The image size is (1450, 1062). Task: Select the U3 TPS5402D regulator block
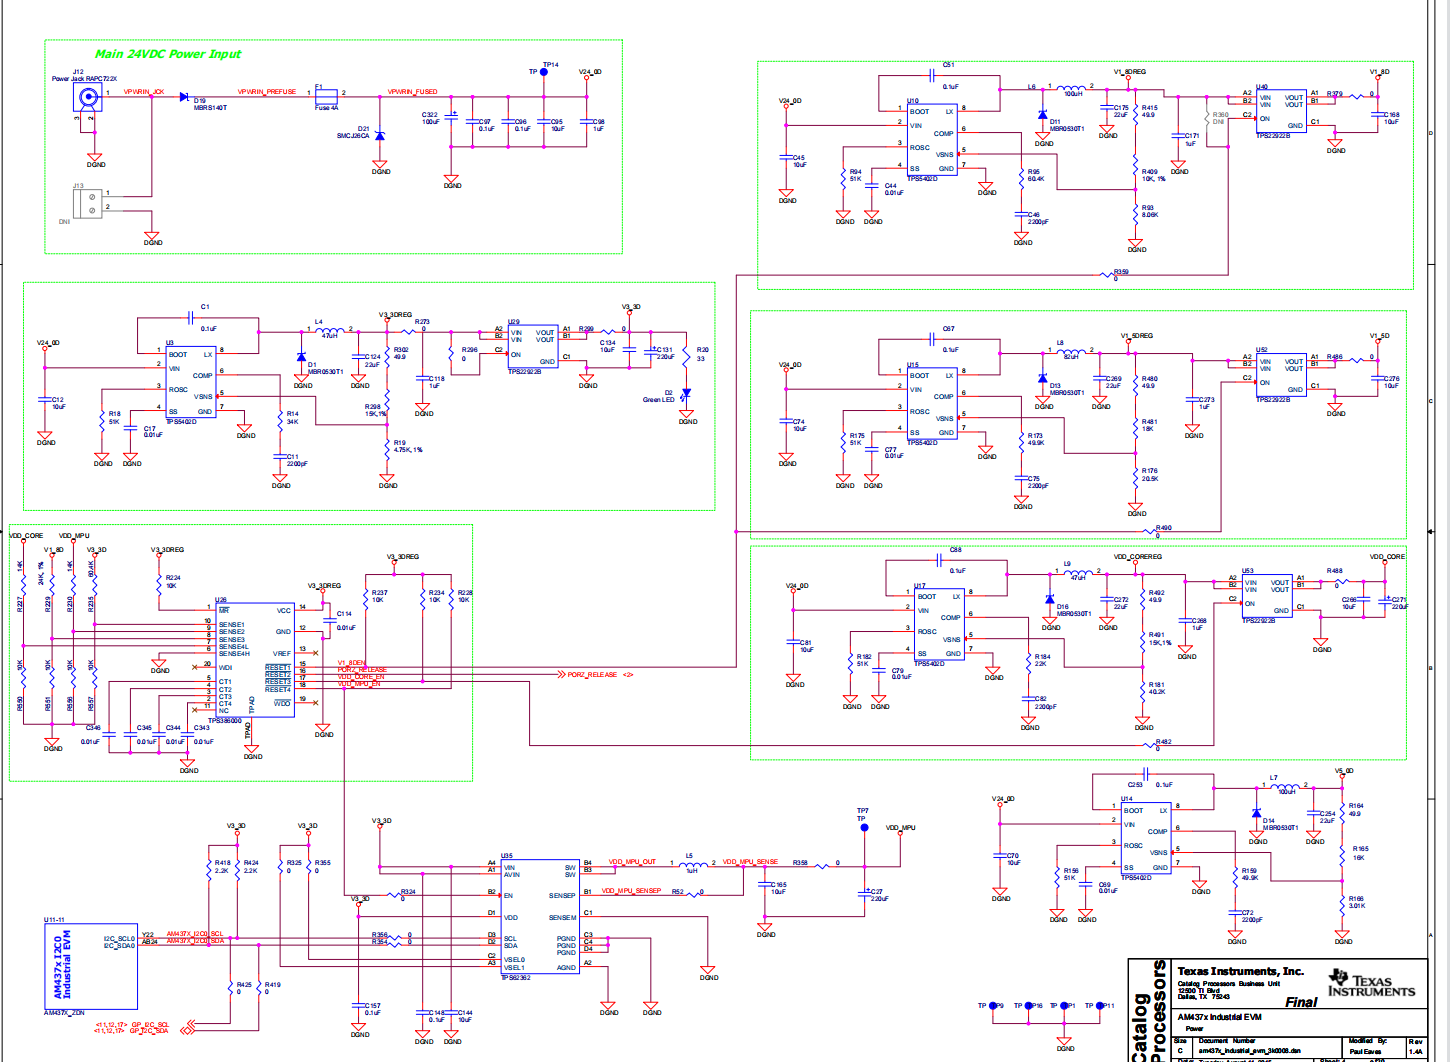pyautogui.click(x=190, y=382)
